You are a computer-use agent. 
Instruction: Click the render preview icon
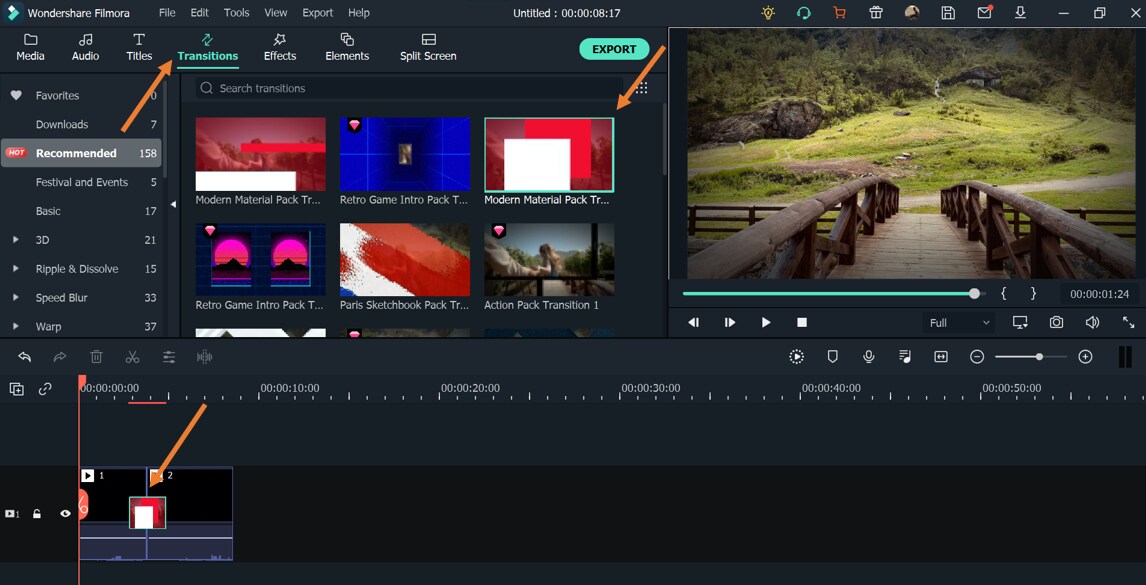click(797, 357)
